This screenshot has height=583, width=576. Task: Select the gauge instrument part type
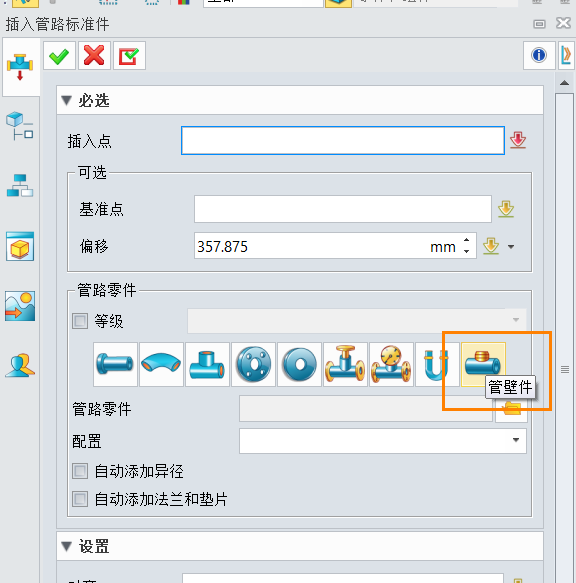[391, 364]
